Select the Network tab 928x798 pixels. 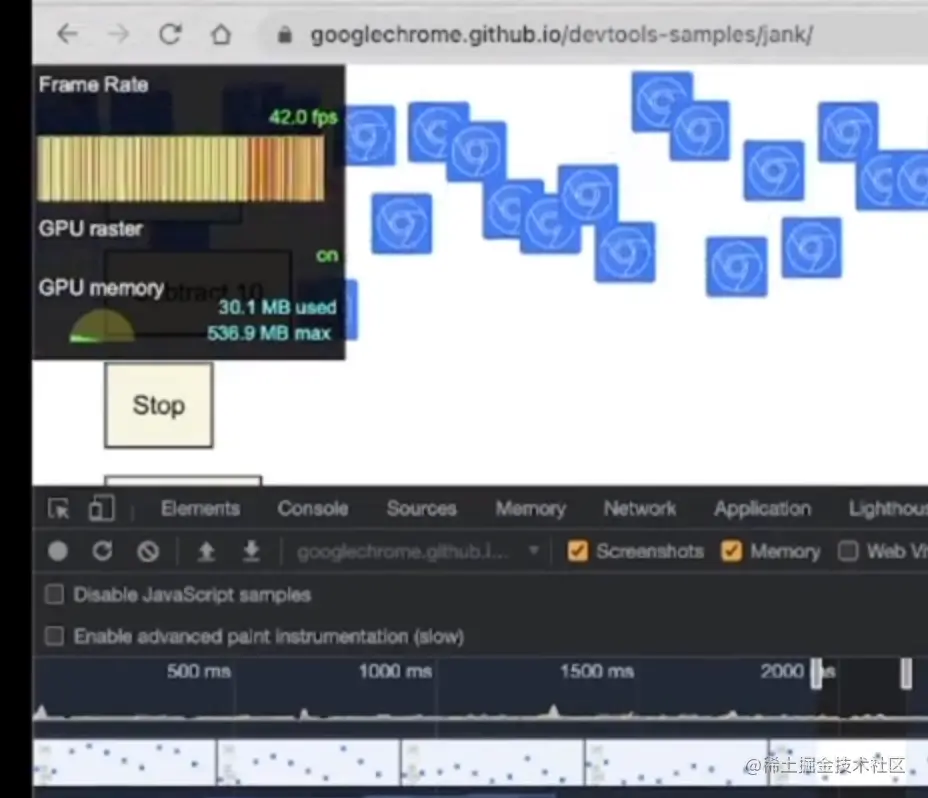pos(640,509)
